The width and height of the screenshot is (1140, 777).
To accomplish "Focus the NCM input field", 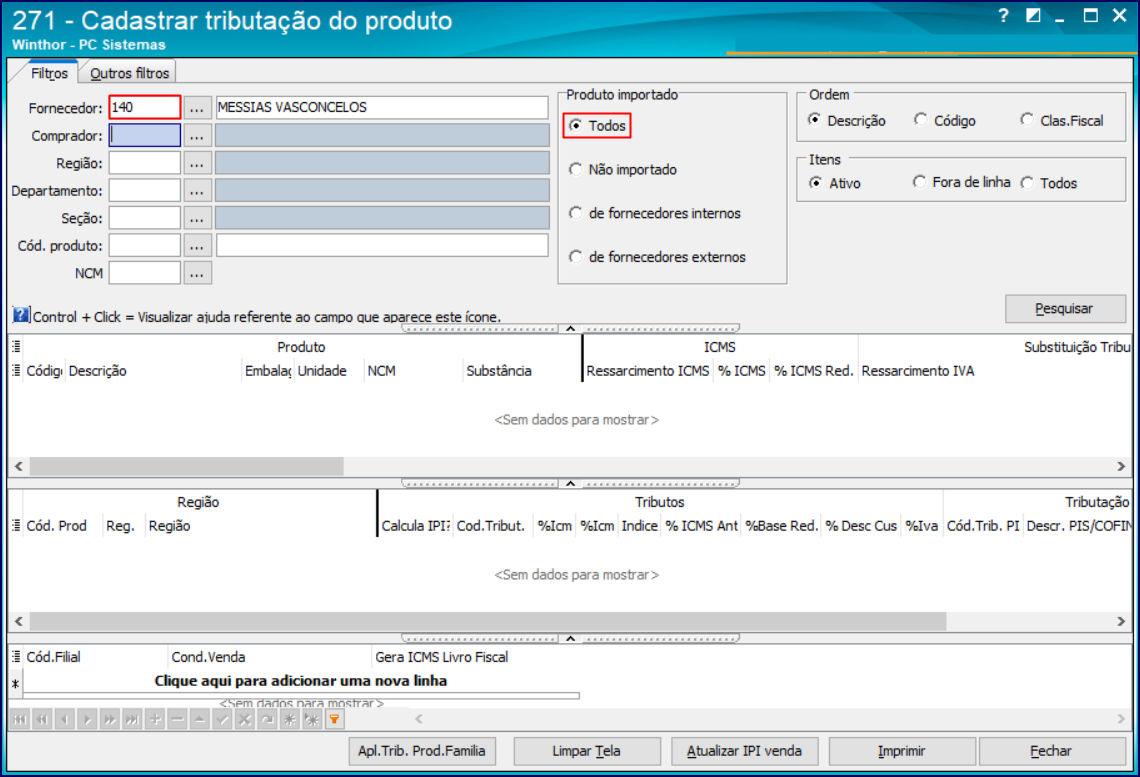I will coord(145,273).
